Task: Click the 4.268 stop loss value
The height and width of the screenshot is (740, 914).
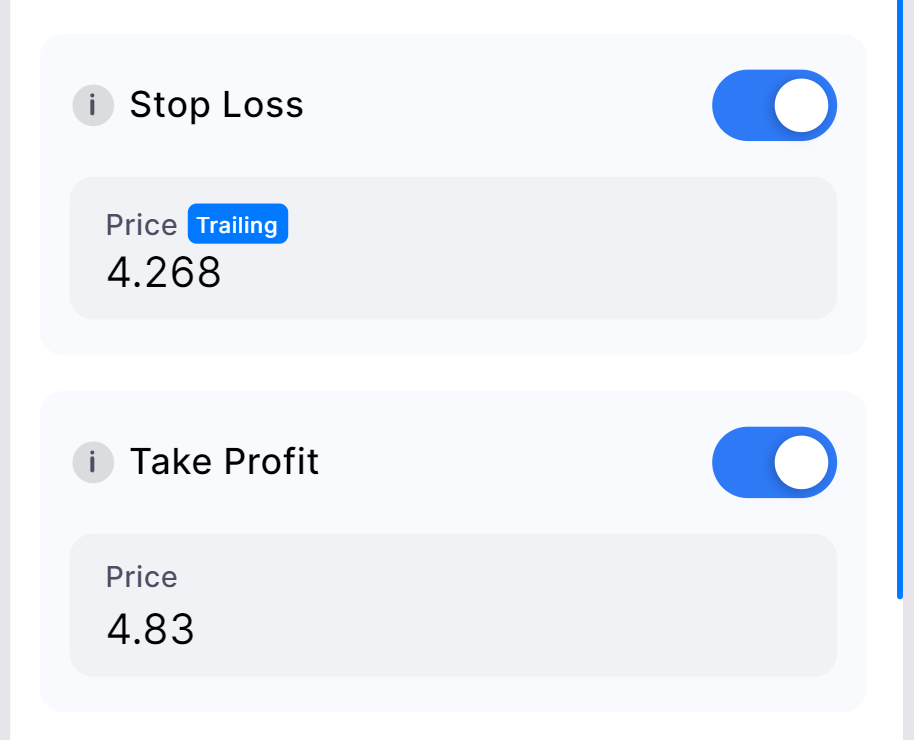Action: [x=164, y=272]
